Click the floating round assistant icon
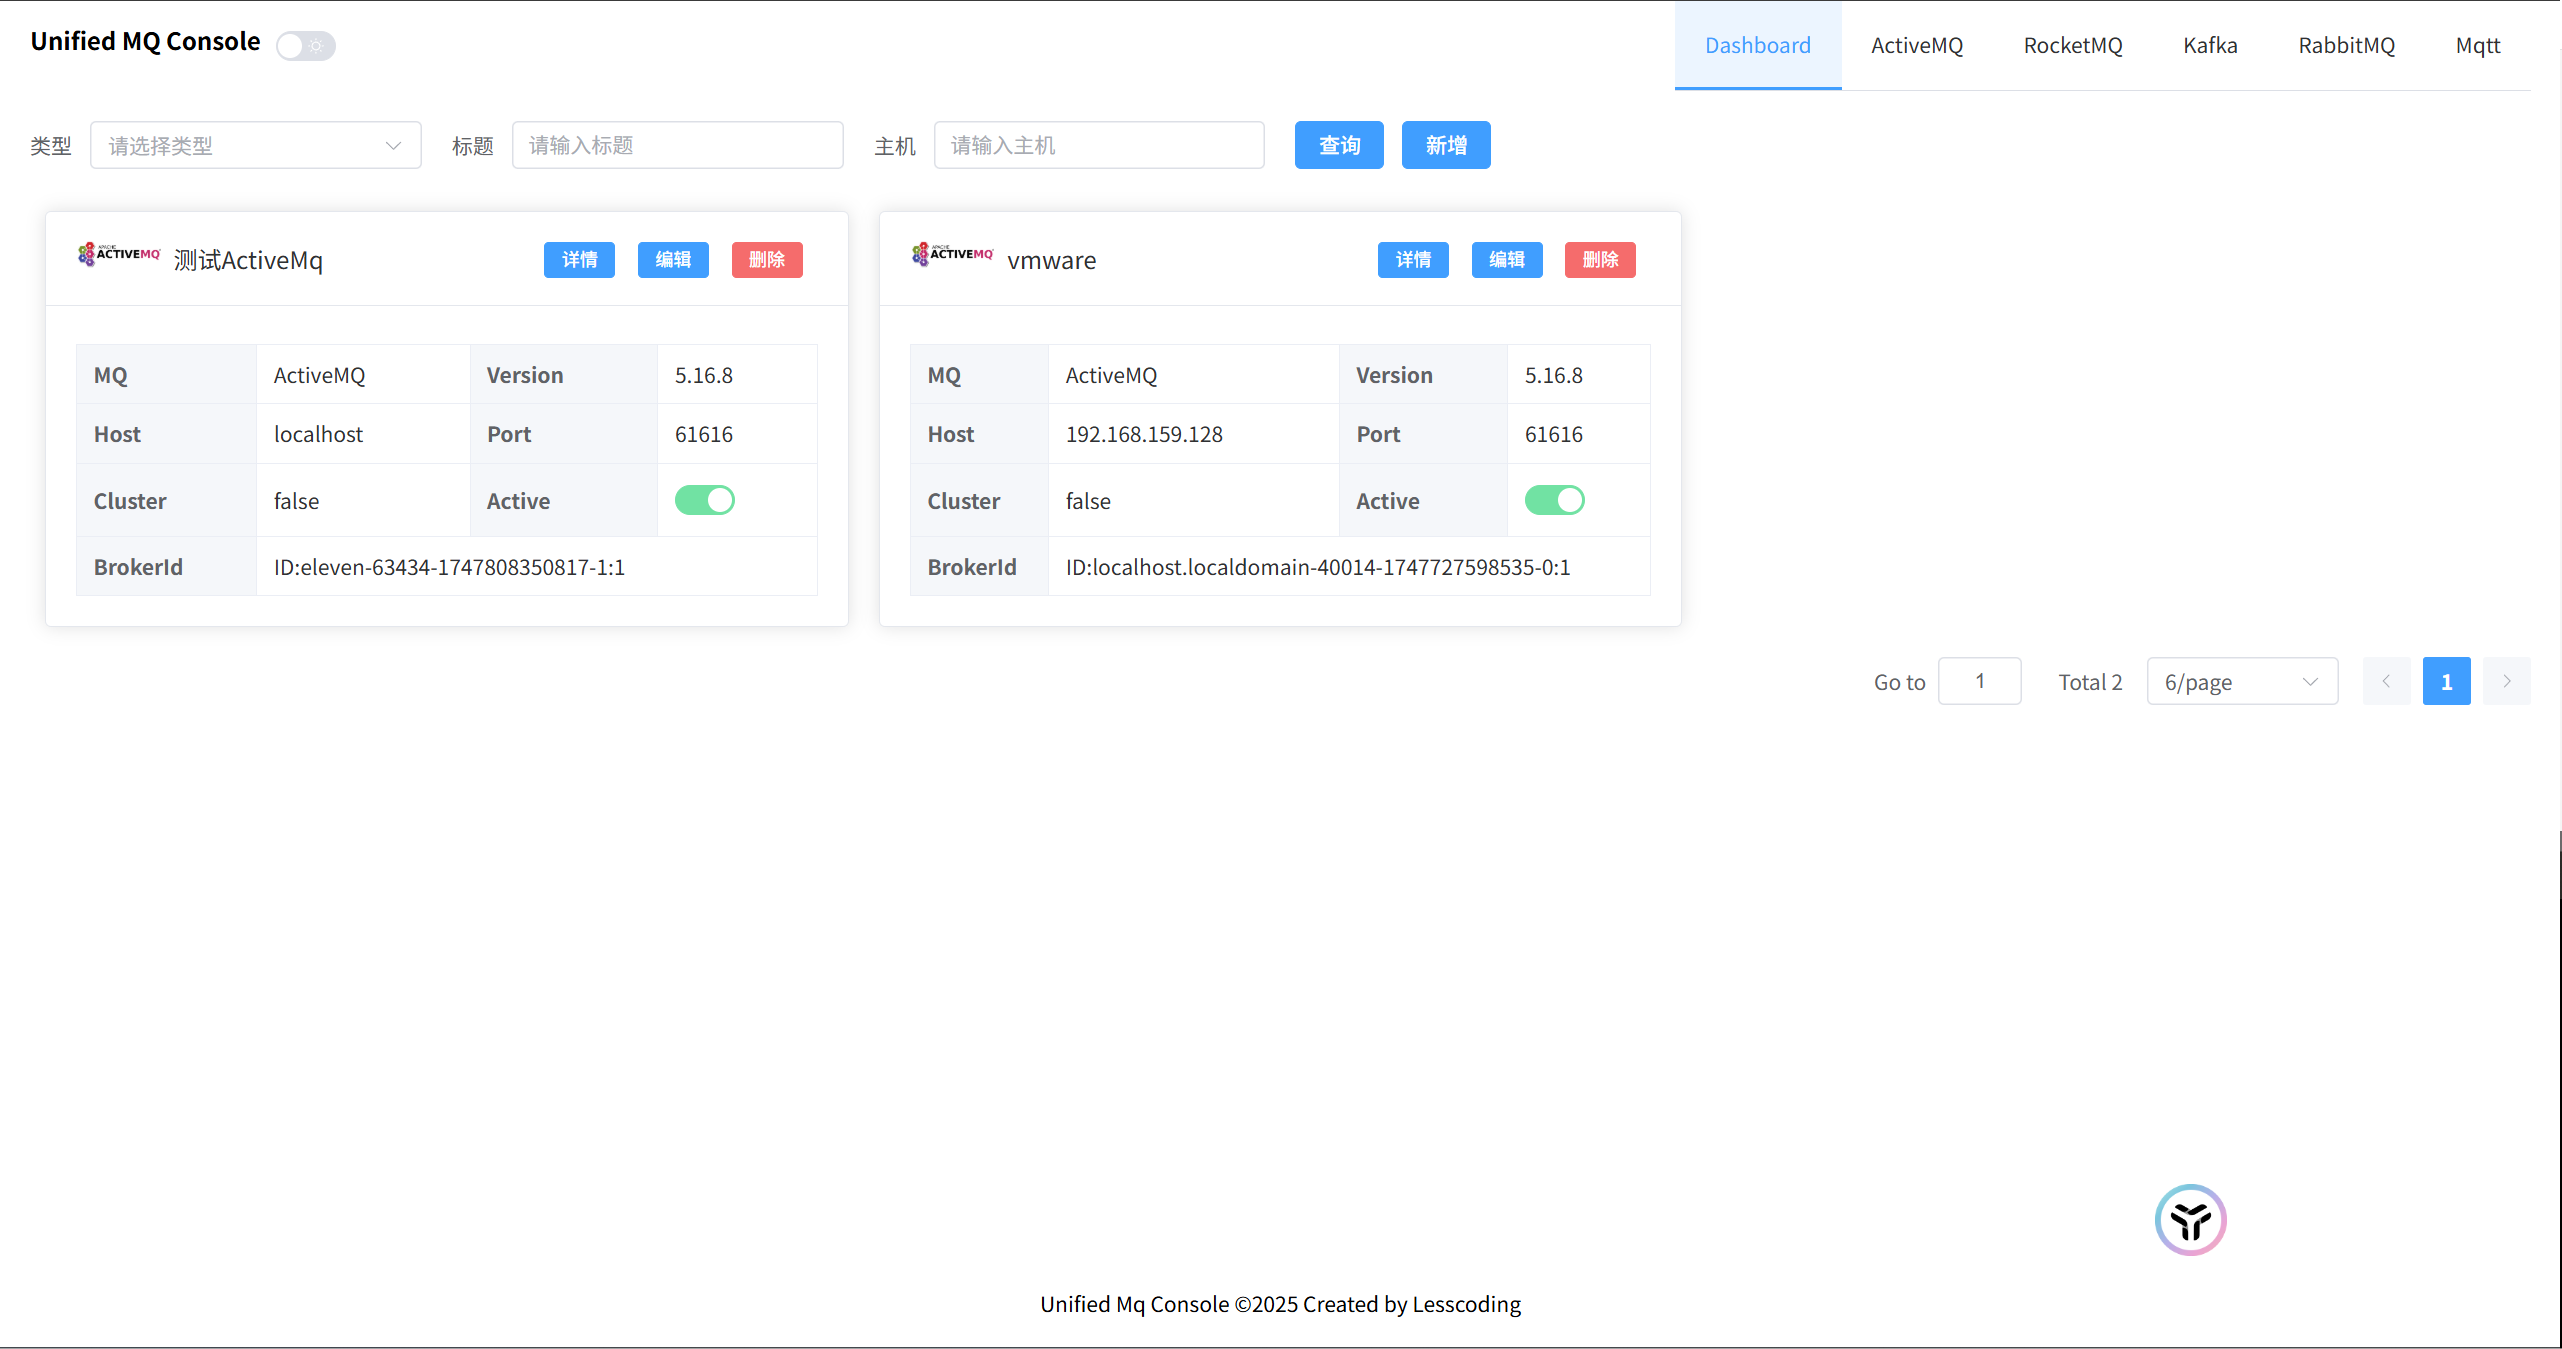The image size is (2562, 1349). coord(2190,1220)
